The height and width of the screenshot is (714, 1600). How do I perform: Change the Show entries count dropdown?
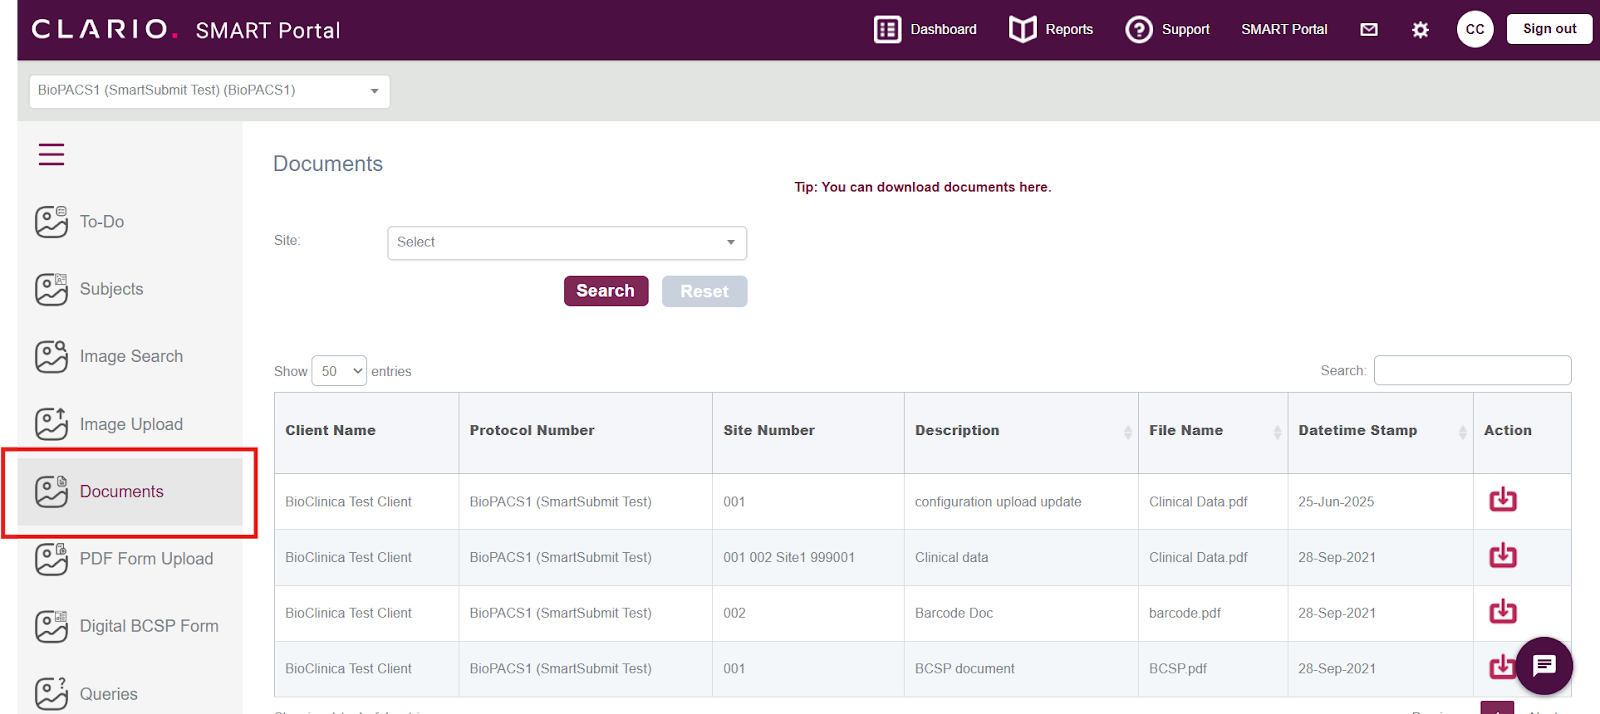tap(339, 371)
